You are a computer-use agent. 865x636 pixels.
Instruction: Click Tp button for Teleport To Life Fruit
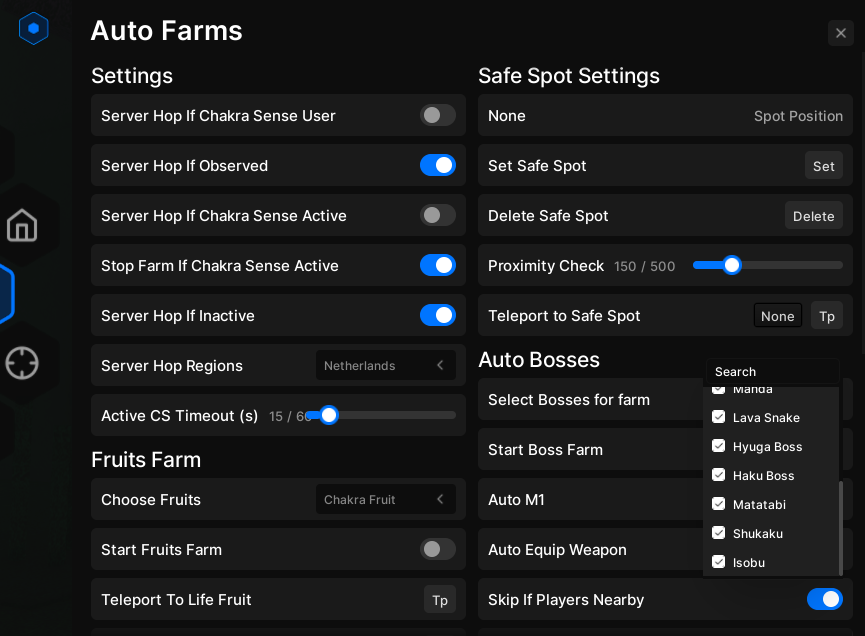tap(440, 600)
